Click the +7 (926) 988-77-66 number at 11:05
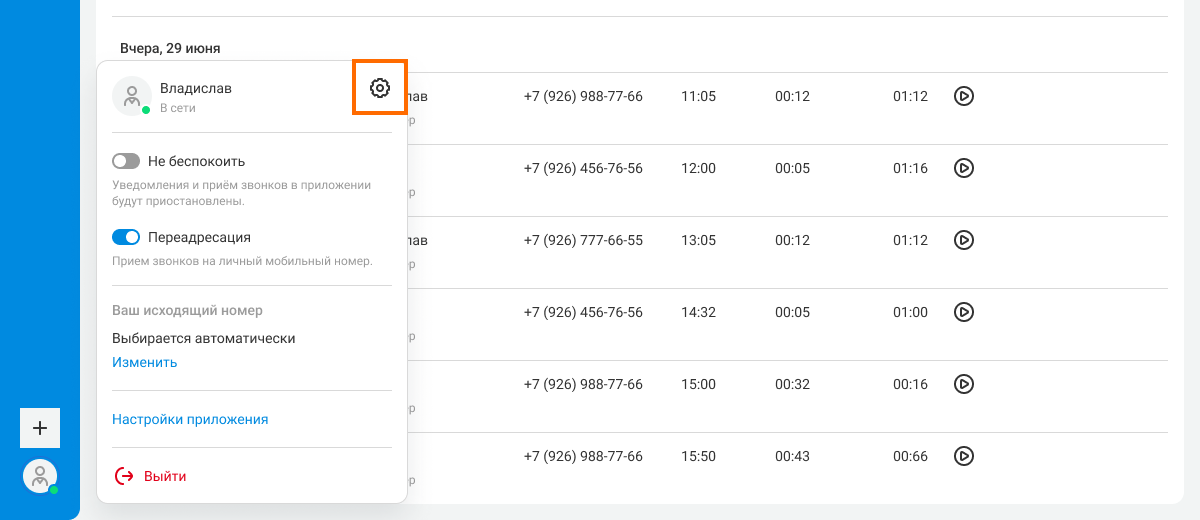1200x520 pixels. coord(583,96)
